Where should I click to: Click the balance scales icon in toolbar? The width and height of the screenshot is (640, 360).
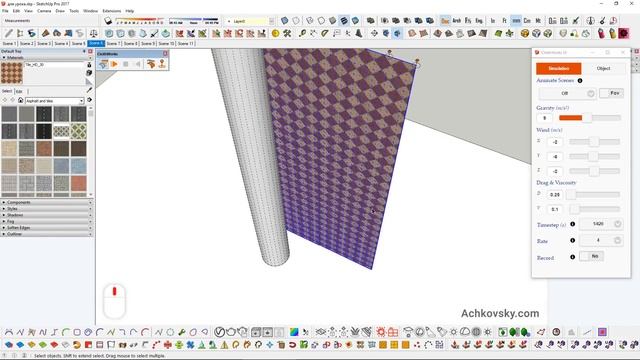coord(93,33)
